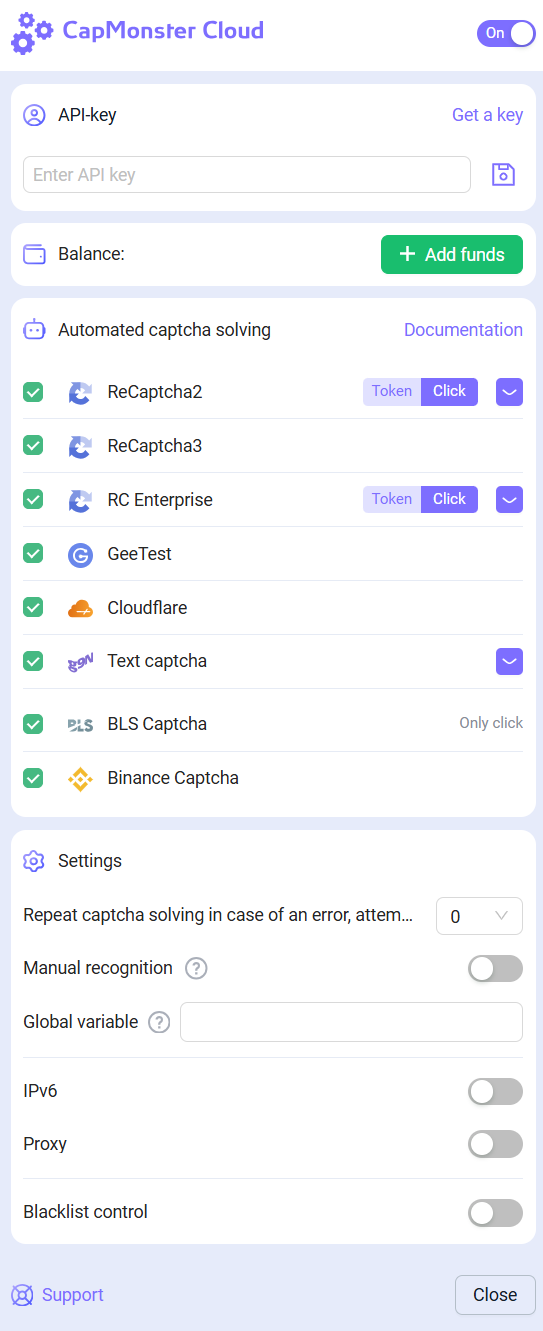
Task: Click the CapMonster Cloud gears logo
Action: [x=31, y=33]
